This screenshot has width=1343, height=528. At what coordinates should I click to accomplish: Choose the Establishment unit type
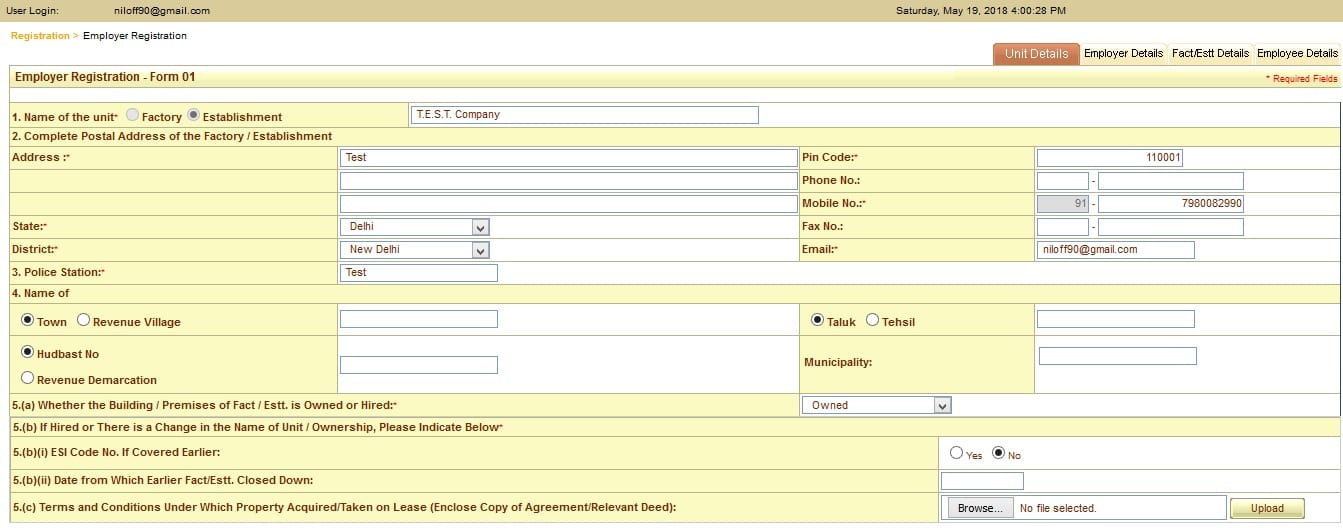(x=194, y=116)
